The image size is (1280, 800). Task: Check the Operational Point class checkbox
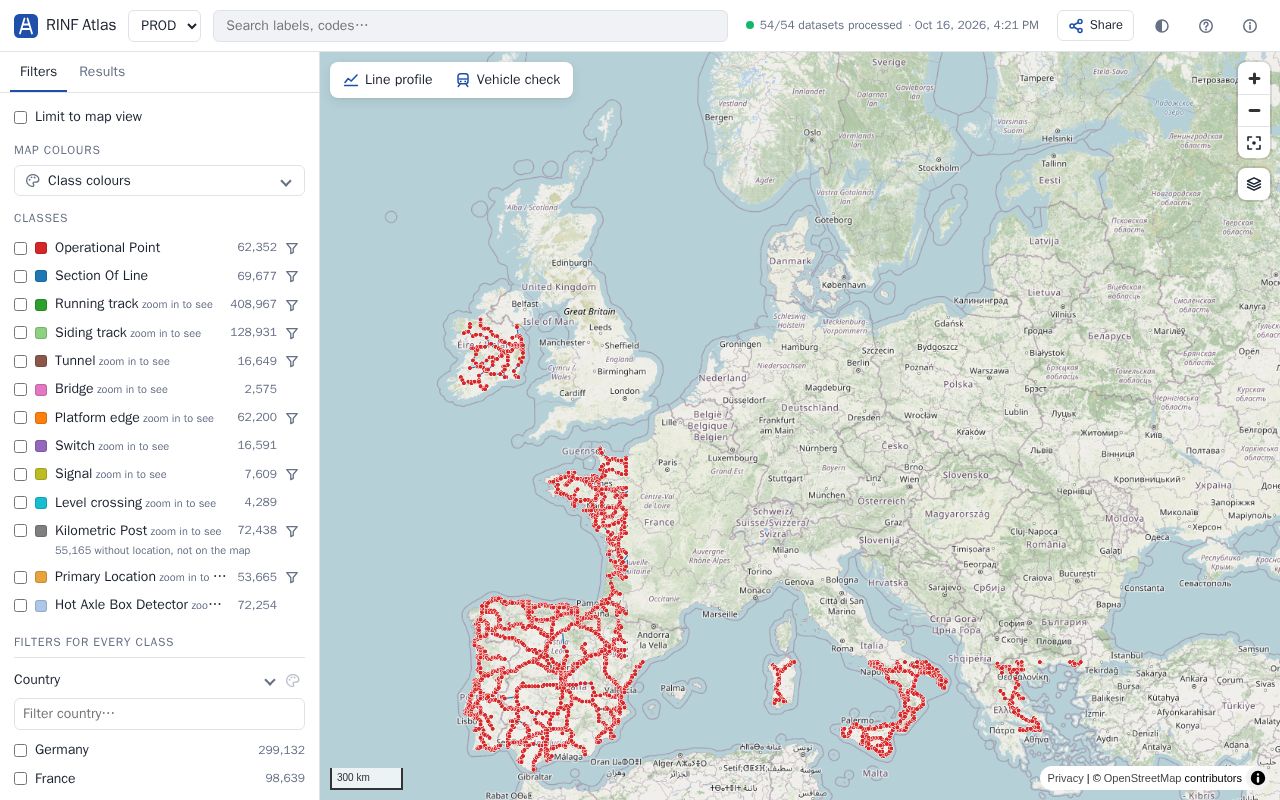pyautogui.click(x=20, y=248)
